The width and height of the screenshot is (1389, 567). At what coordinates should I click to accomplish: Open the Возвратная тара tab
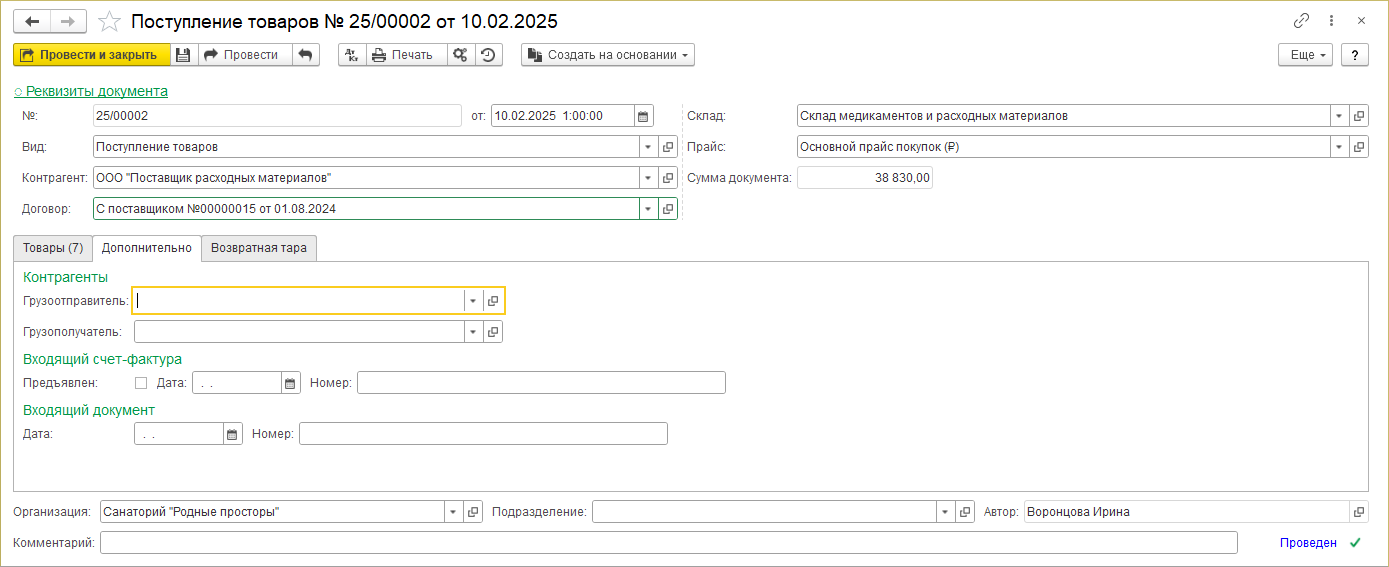click(x=259, y=248)
